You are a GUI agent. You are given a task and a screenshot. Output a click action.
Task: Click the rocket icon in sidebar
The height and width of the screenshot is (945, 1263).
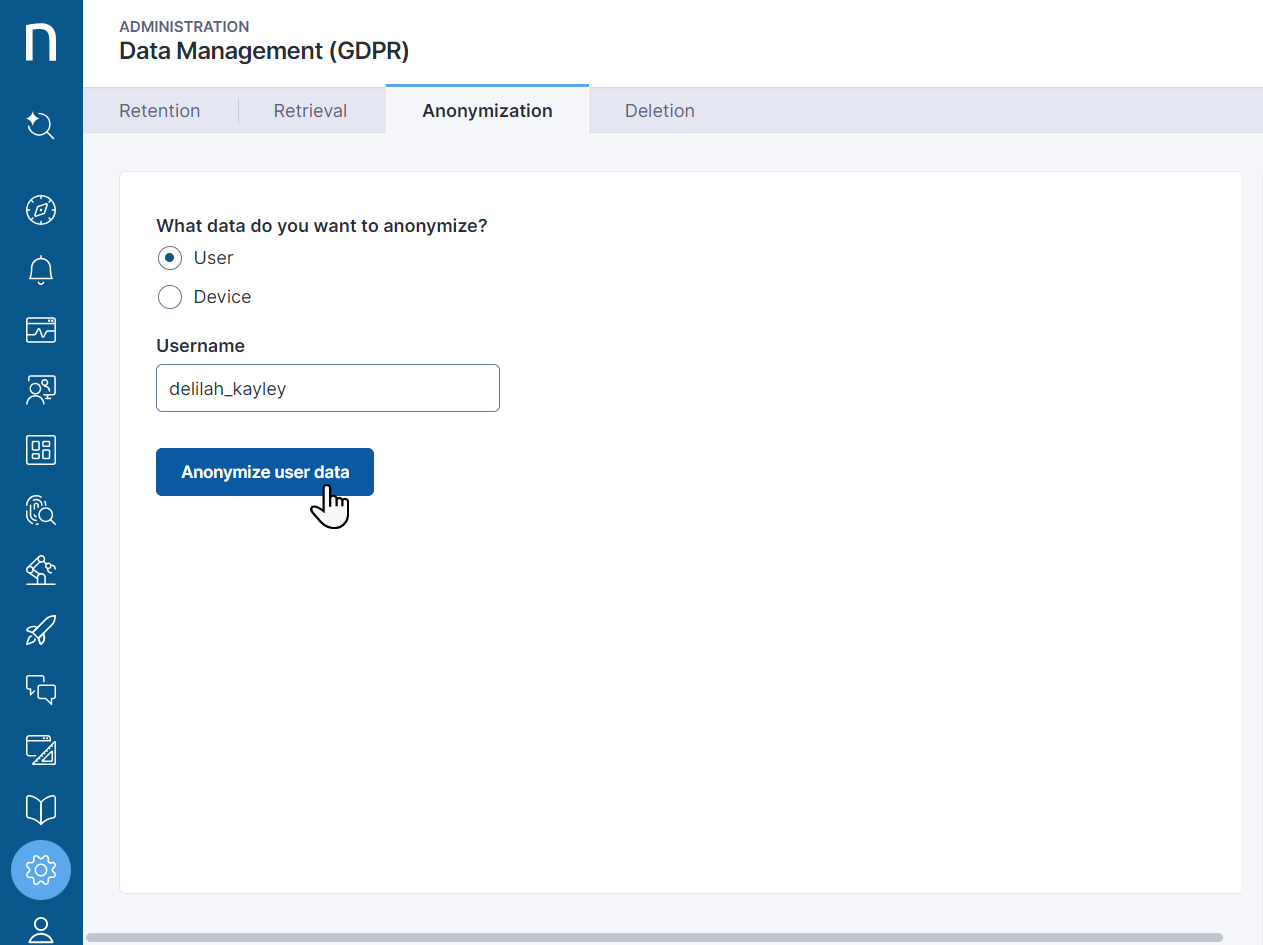click(41, 630)
